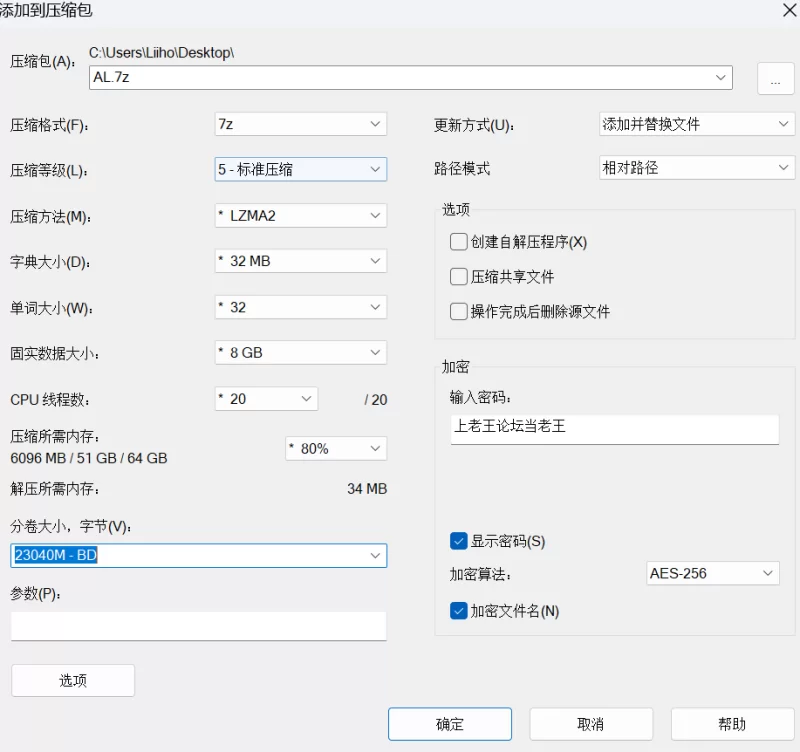Open the 选项 button at bottom left
The width and height of the screenshot is (800, 752).
[73, 680]
